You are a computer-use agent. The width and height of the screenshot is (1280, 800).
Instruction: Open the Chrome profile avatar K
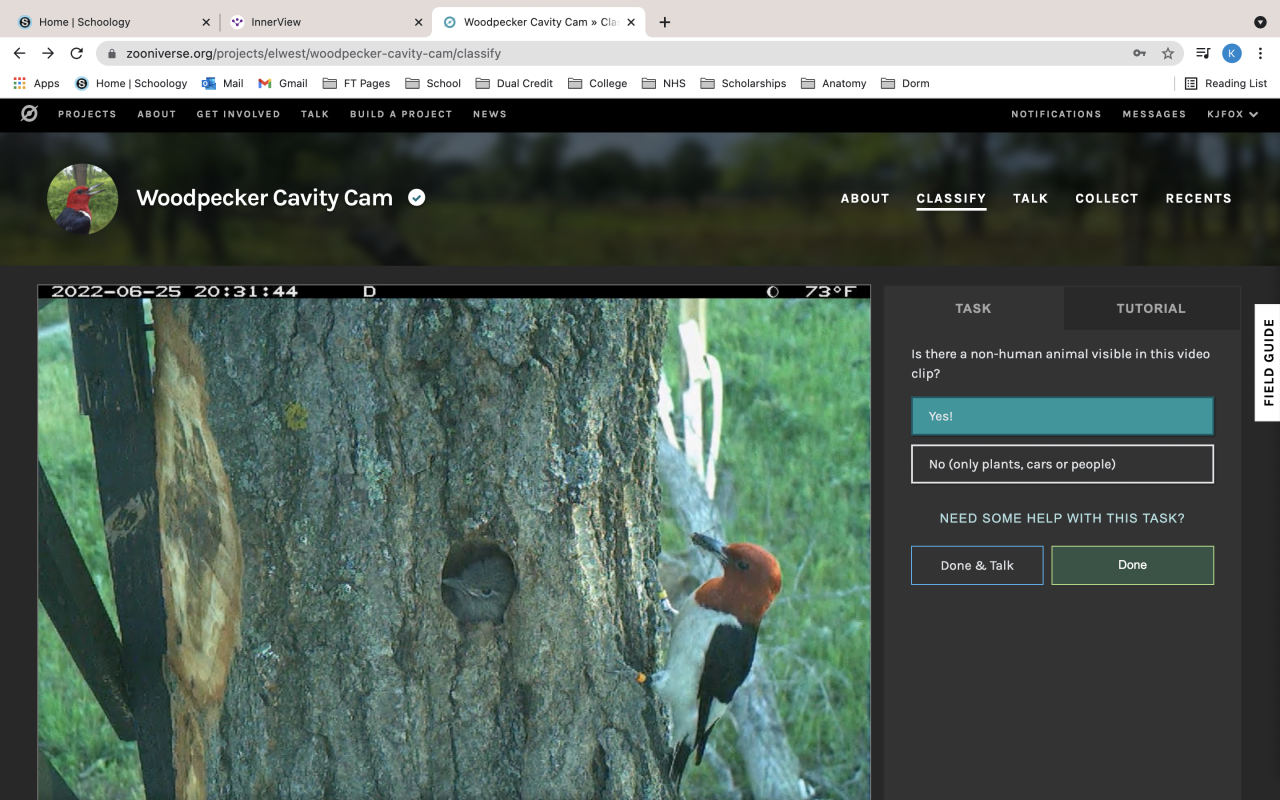pos(1232,53)
